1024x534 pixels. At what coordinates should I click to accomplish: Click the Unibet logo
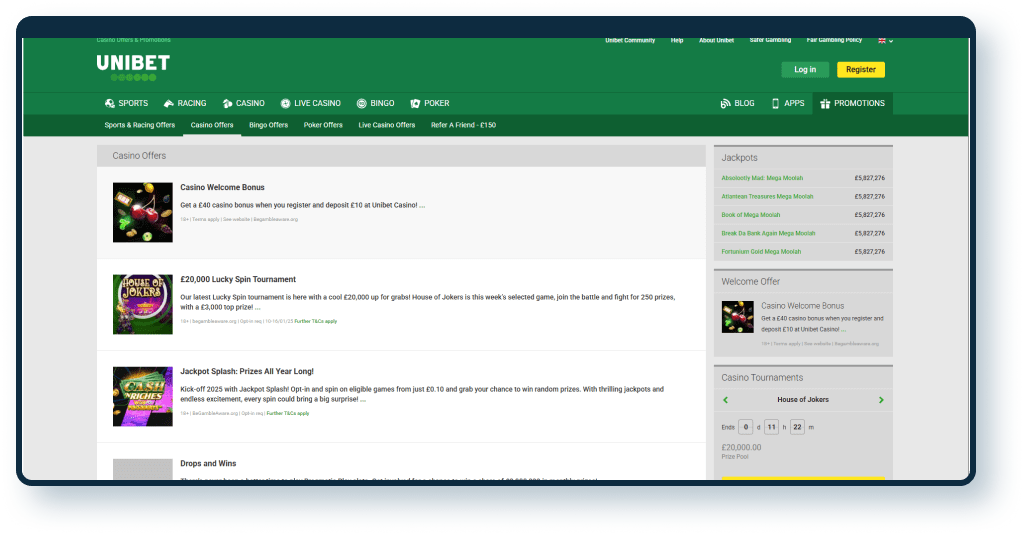(133, 68)
